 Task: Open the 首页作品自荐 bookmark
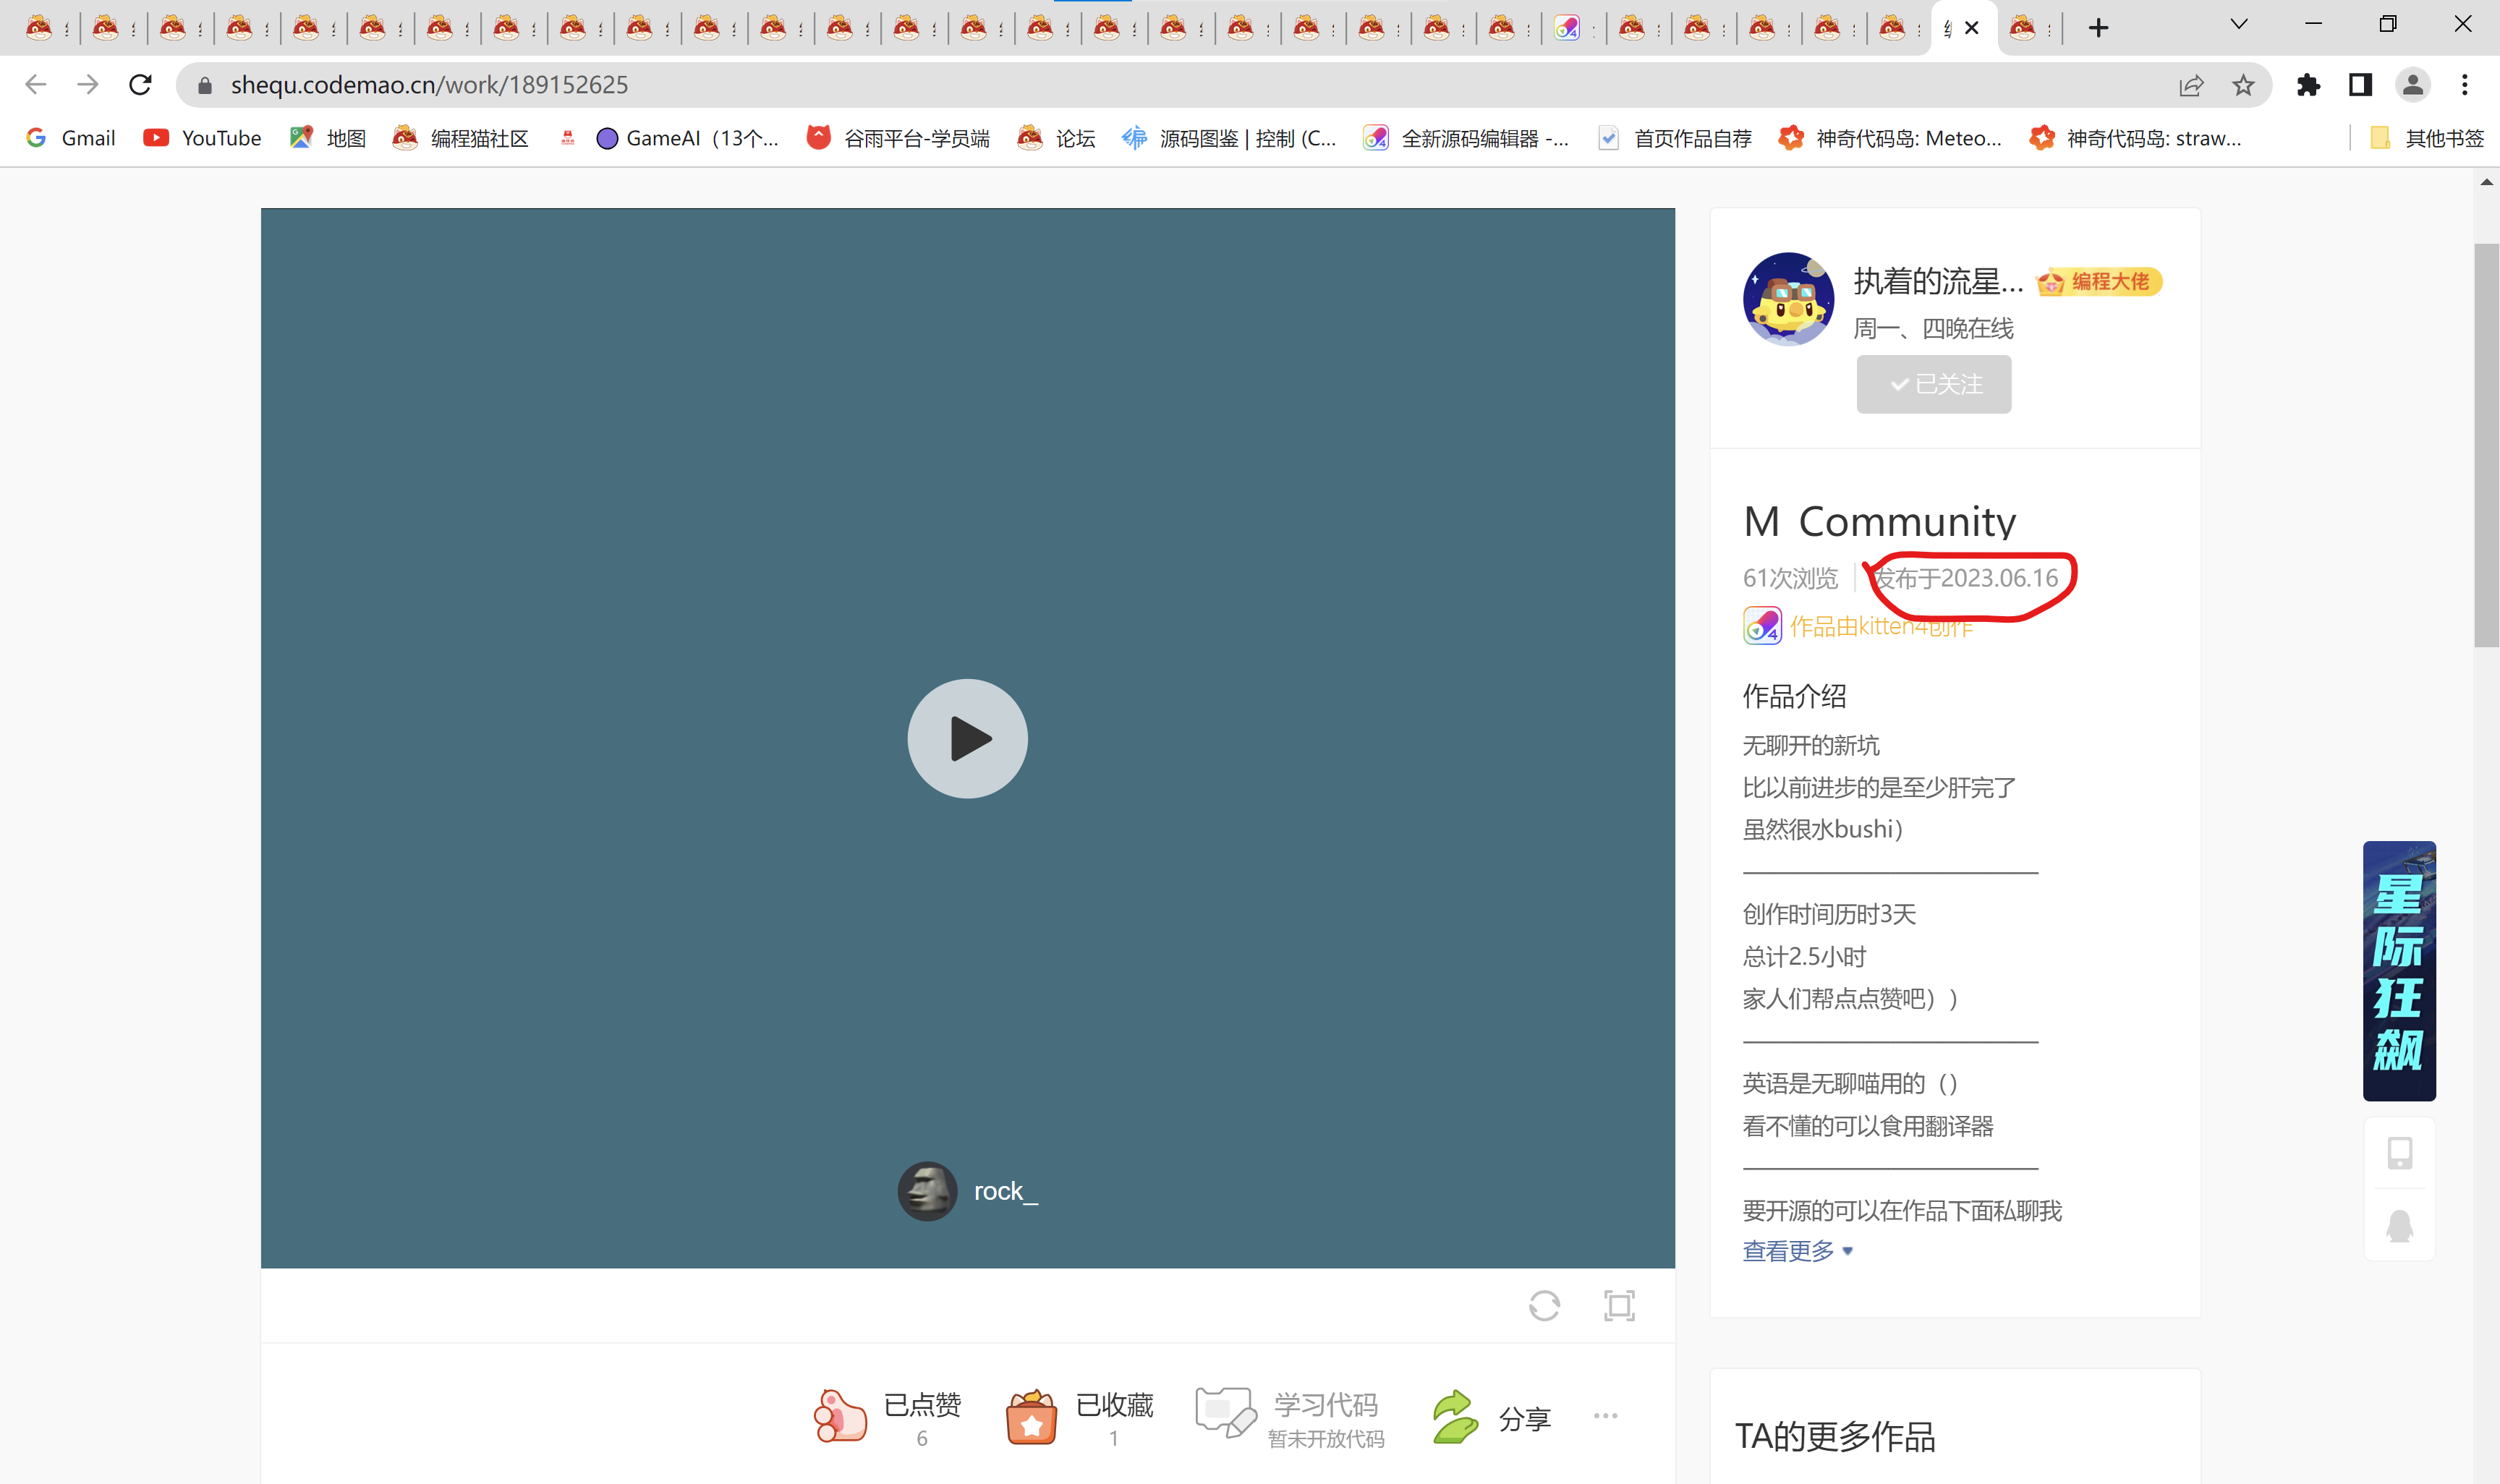1675,138
